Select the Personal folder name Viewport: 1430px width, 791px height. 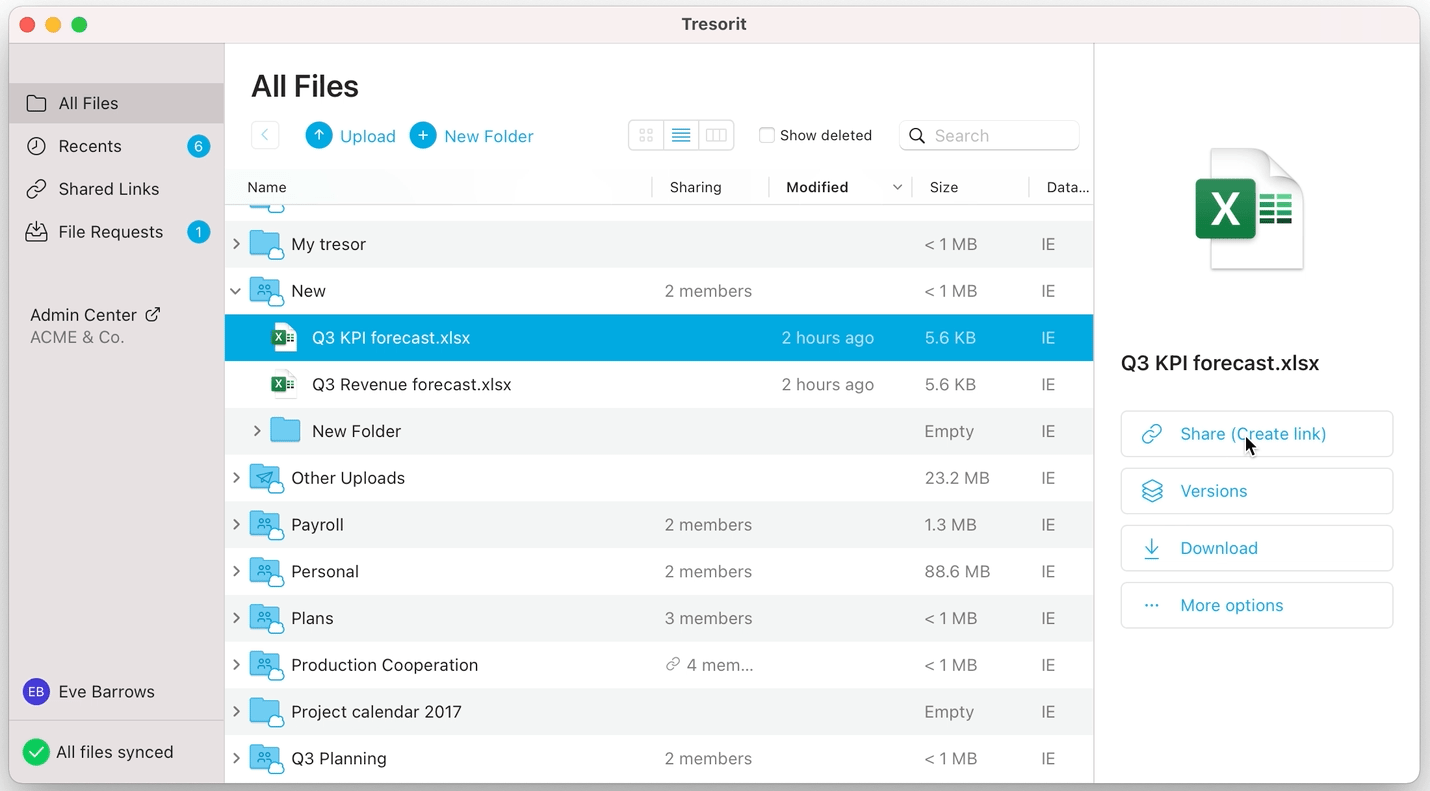[x=325, y=572]
